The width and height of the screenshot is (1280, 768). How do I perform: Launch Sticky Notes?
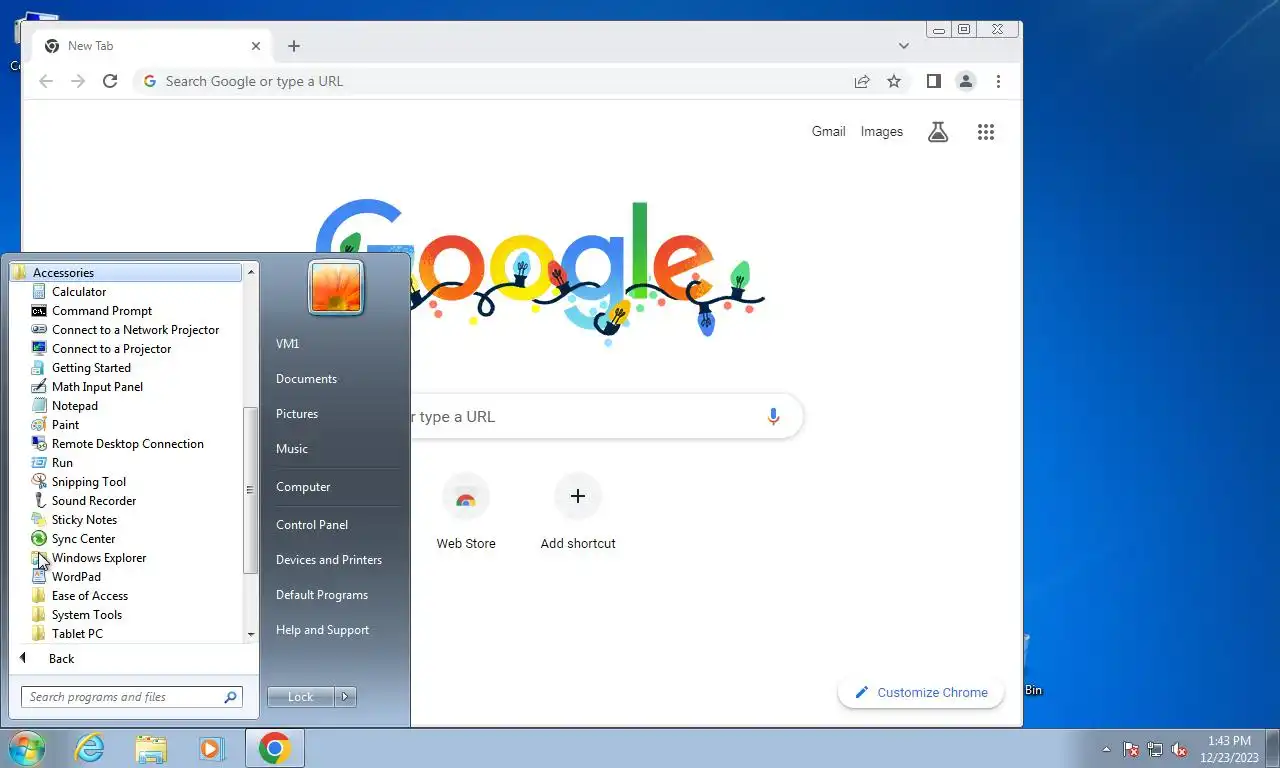(x=84, y=520)
